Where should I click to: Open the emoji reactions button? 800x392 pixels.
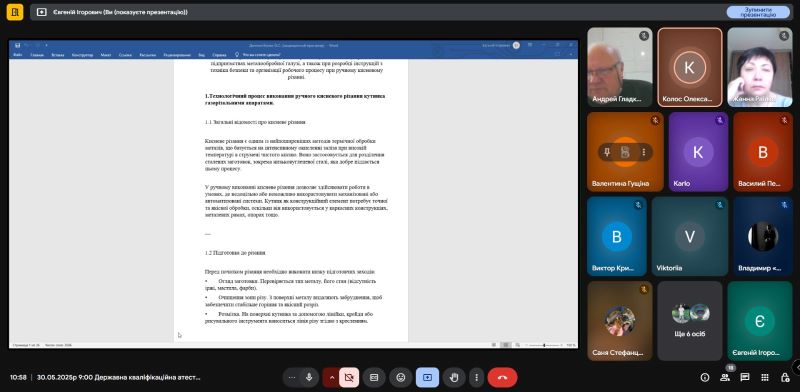pyautogui.click(x=401, y=377)
